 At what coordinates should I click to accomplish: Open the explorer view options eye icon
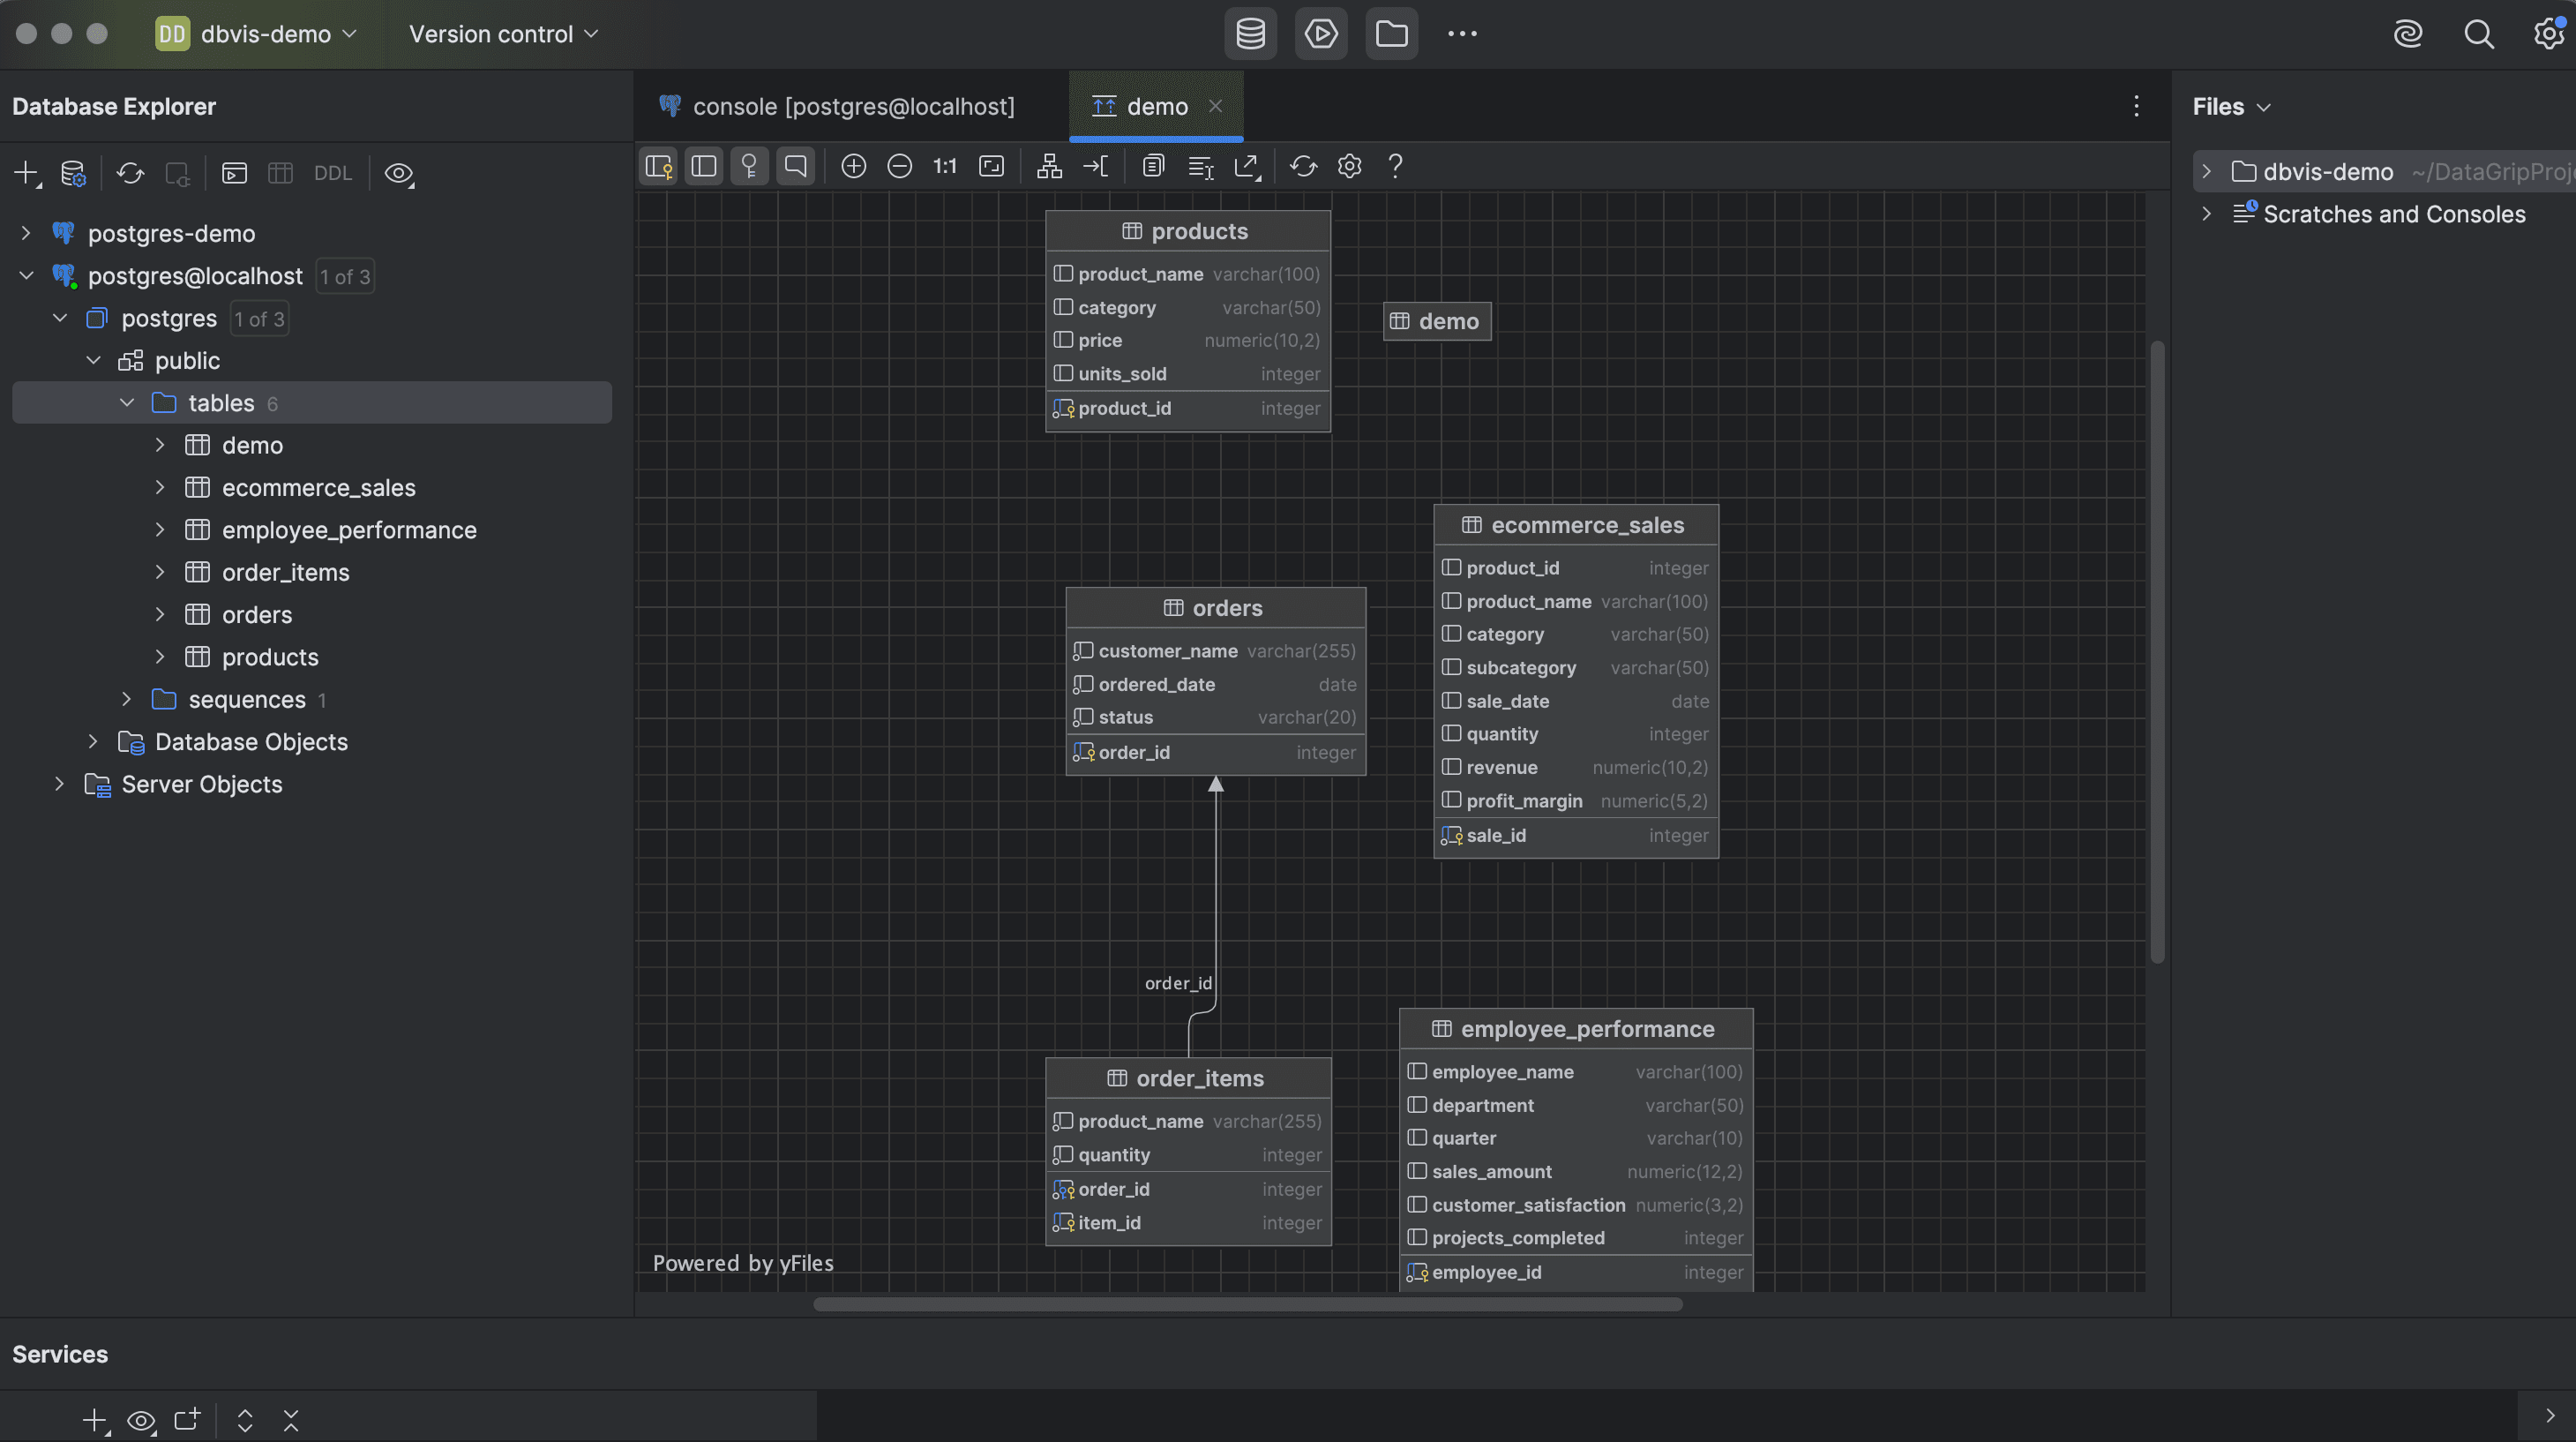click(x=398, y=173)
